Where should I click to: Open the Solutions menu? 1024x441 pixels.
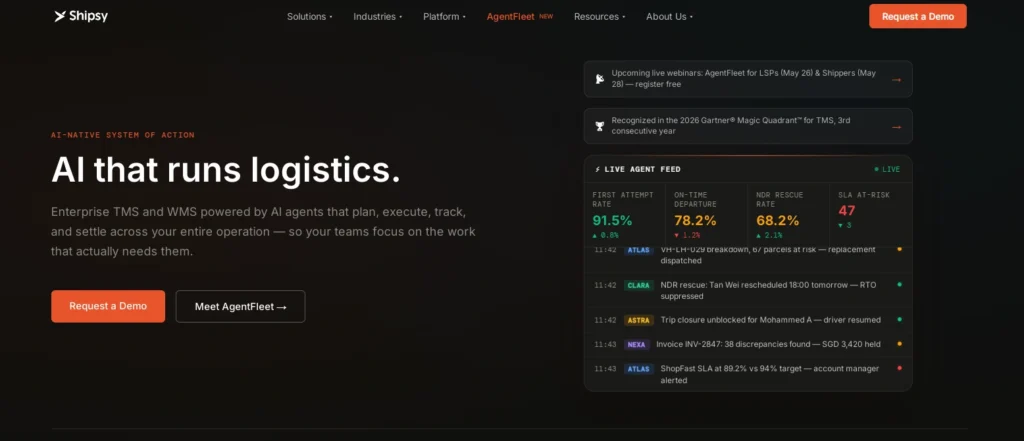point(310,16)
